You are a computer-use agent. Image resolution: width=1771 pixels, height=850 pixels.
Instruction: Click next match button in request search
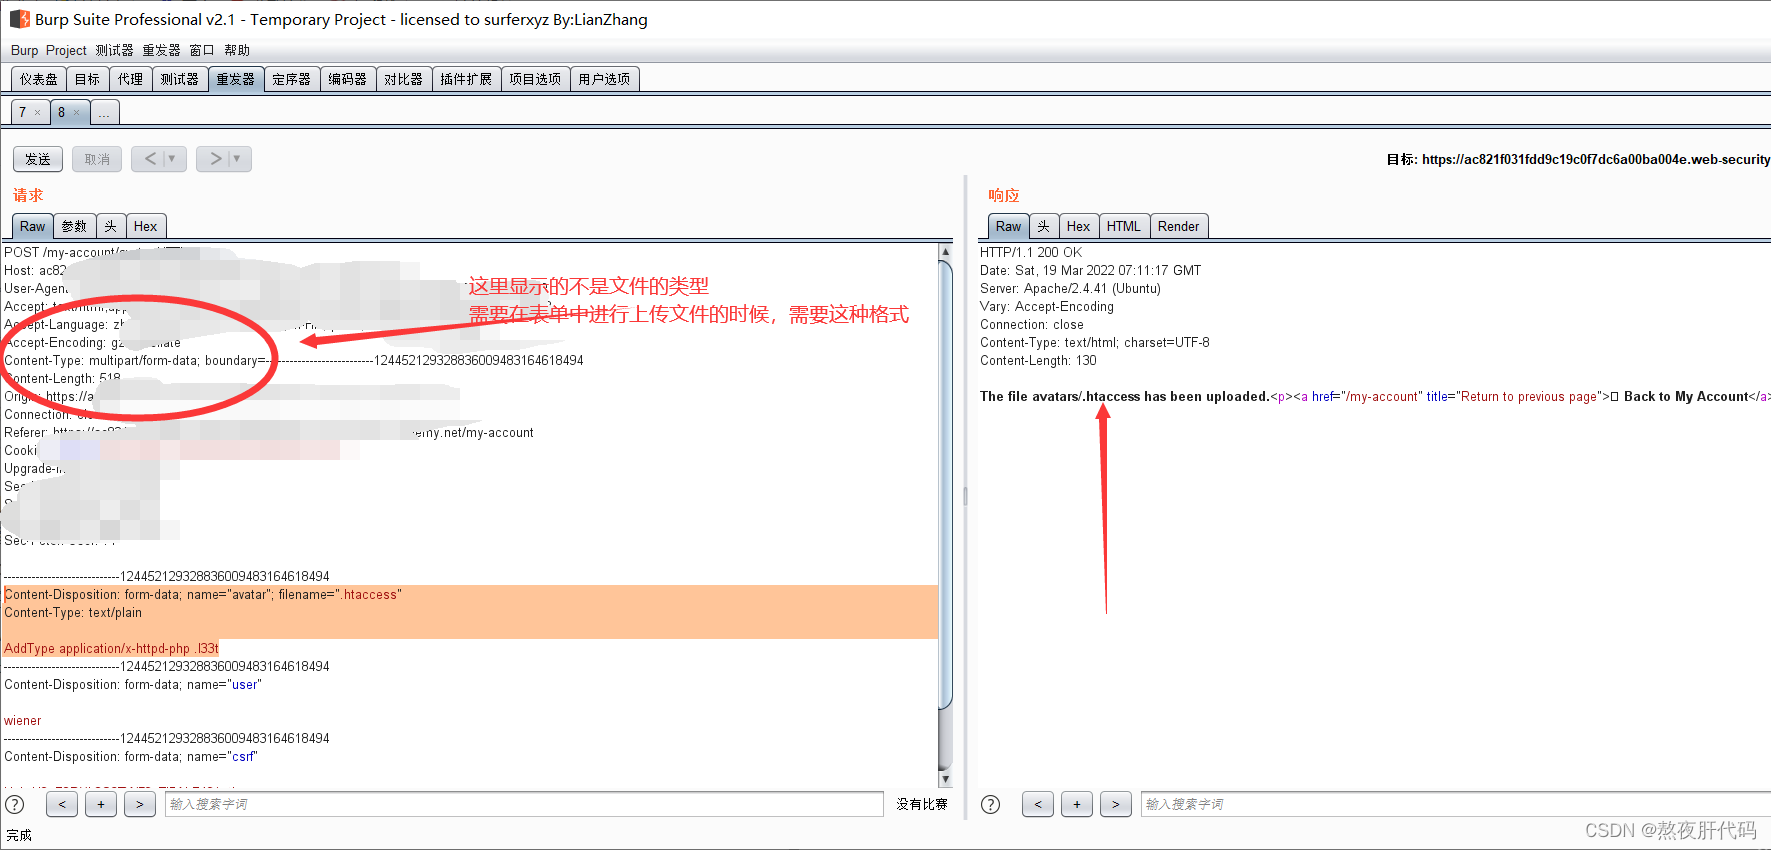(140, 804)
